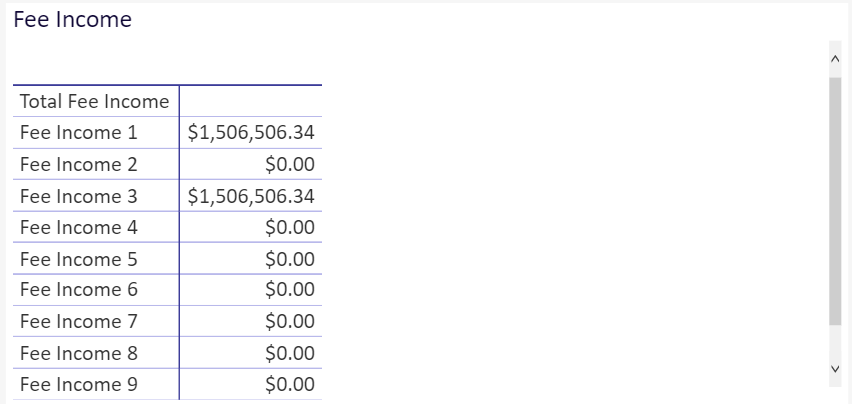This screenshot has height=404, width=852.
Task: Select the Fee Income 3 row label
Action: [x=79, y=196]
